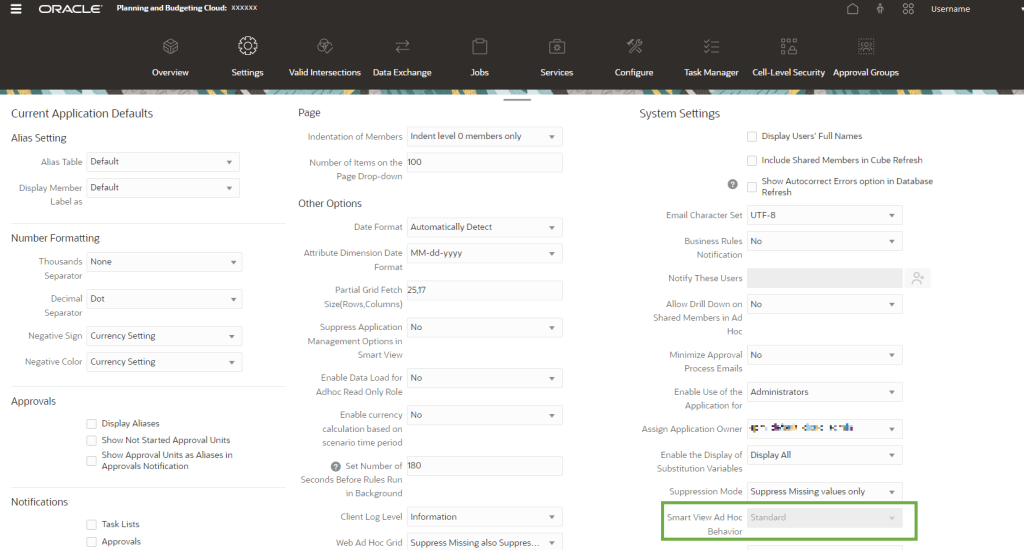
Task: Open Approval Groups icon
Action: 866,46
